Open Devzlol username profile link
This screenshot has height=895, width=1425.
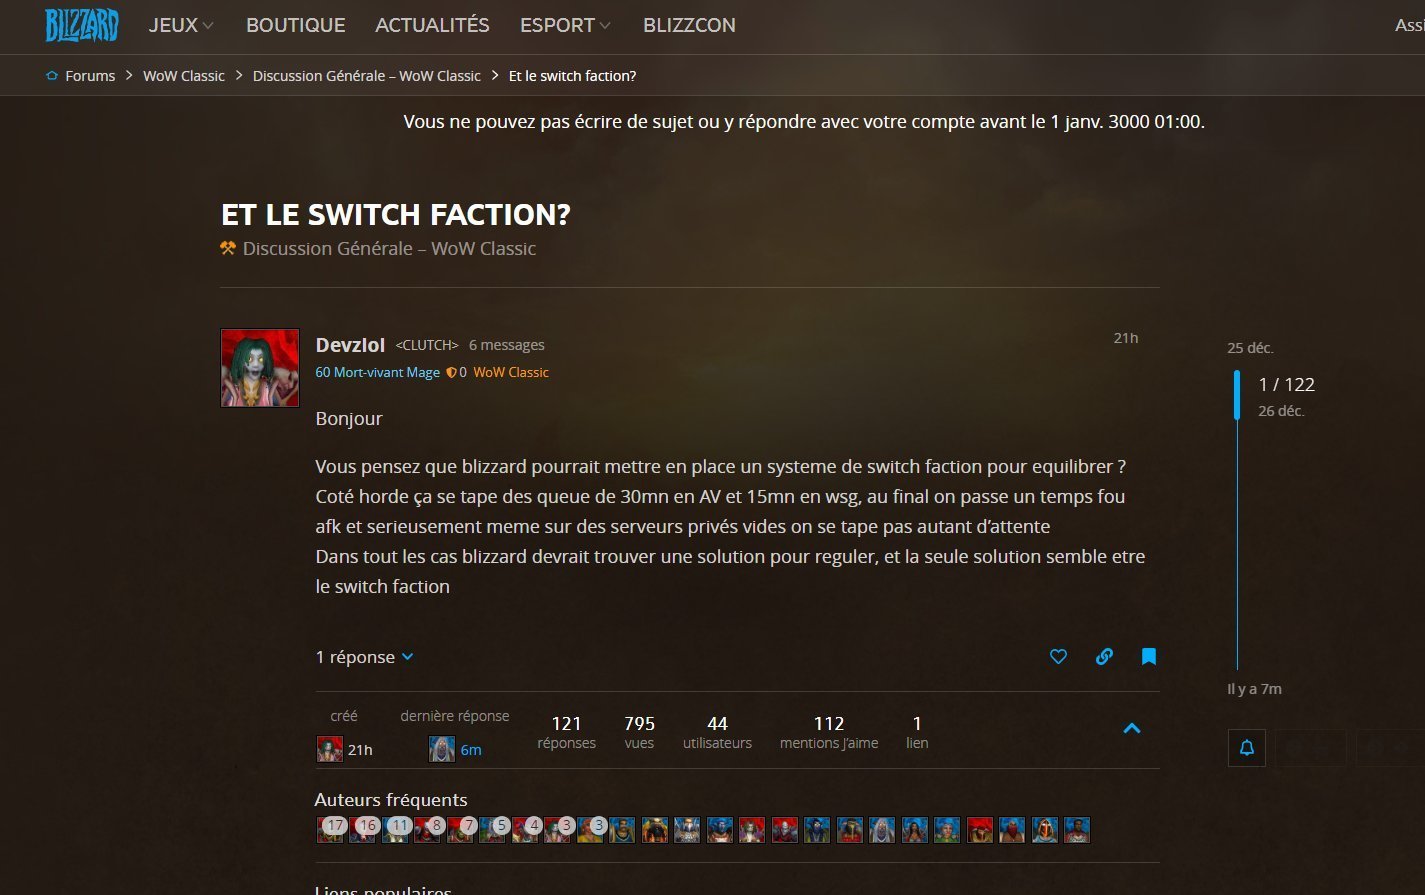(x=350, y=345)
